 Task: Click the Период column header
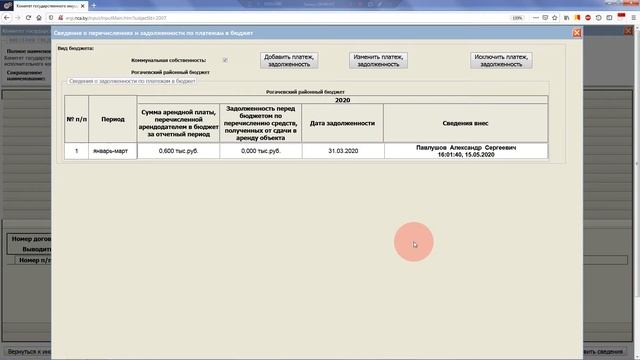click(x=113, y=119)
